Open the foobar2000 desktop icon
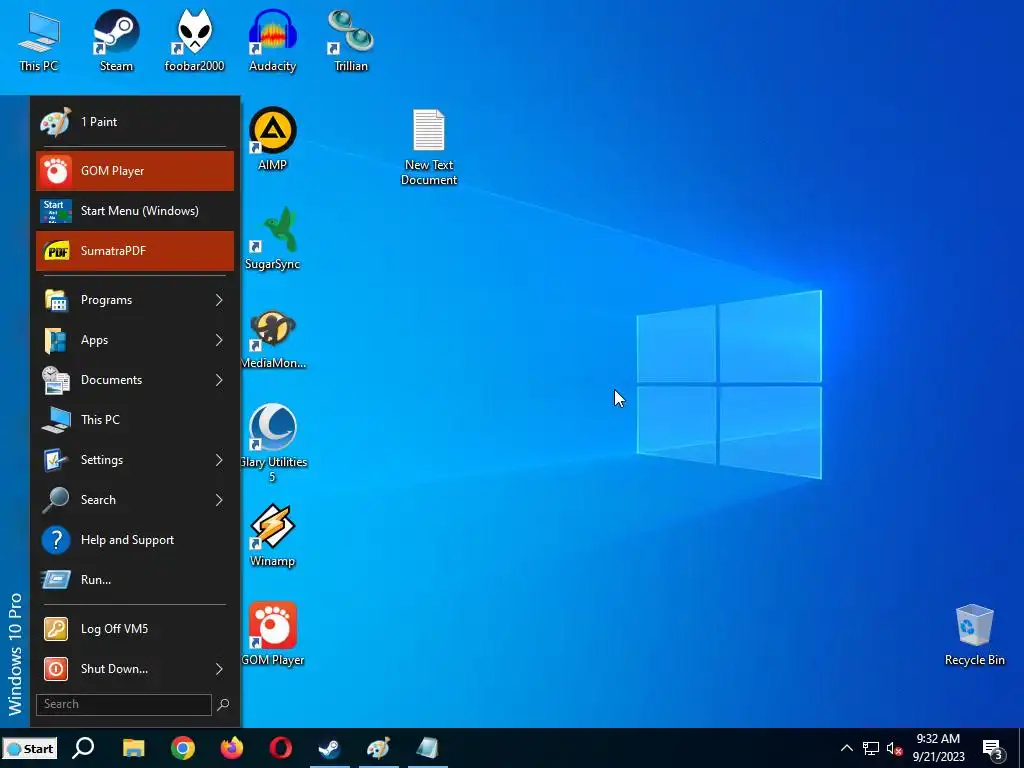The width and height of the screenshot is (1024, 768). (x=194, y=40)
